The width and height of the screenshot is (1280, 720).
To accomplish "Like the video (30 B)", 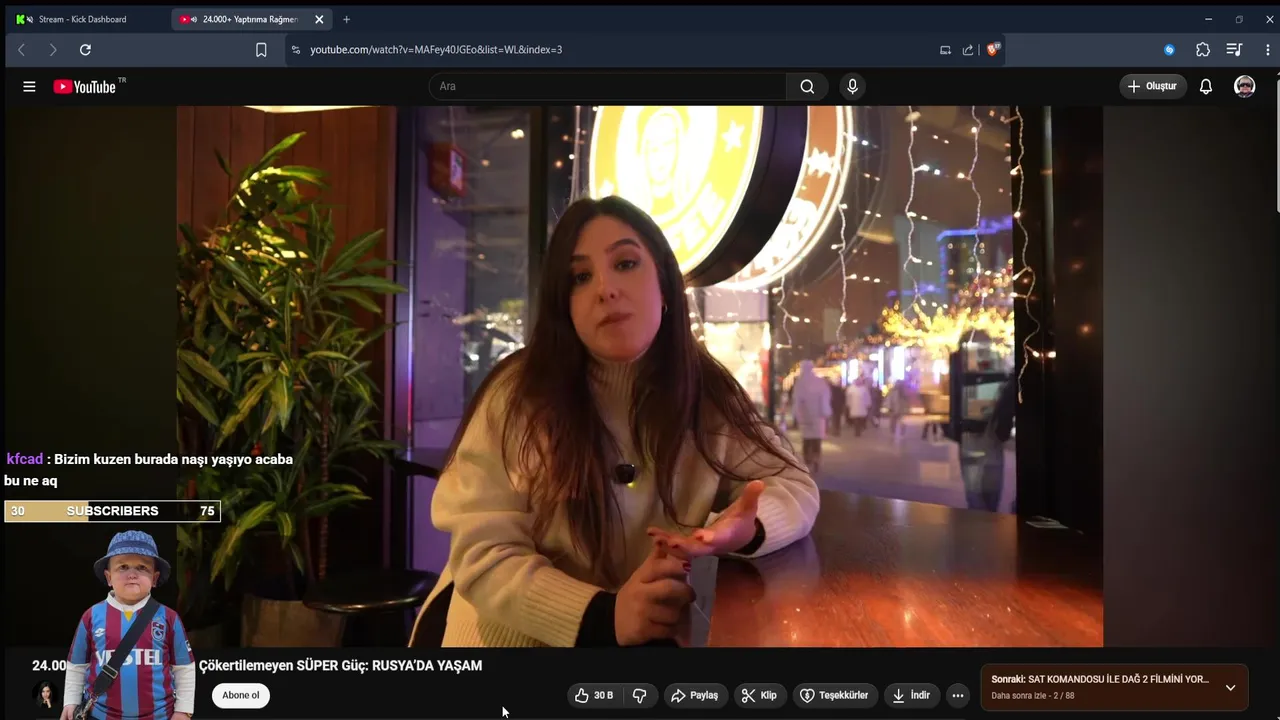I will pyautogui.click(x=594, y=695).
